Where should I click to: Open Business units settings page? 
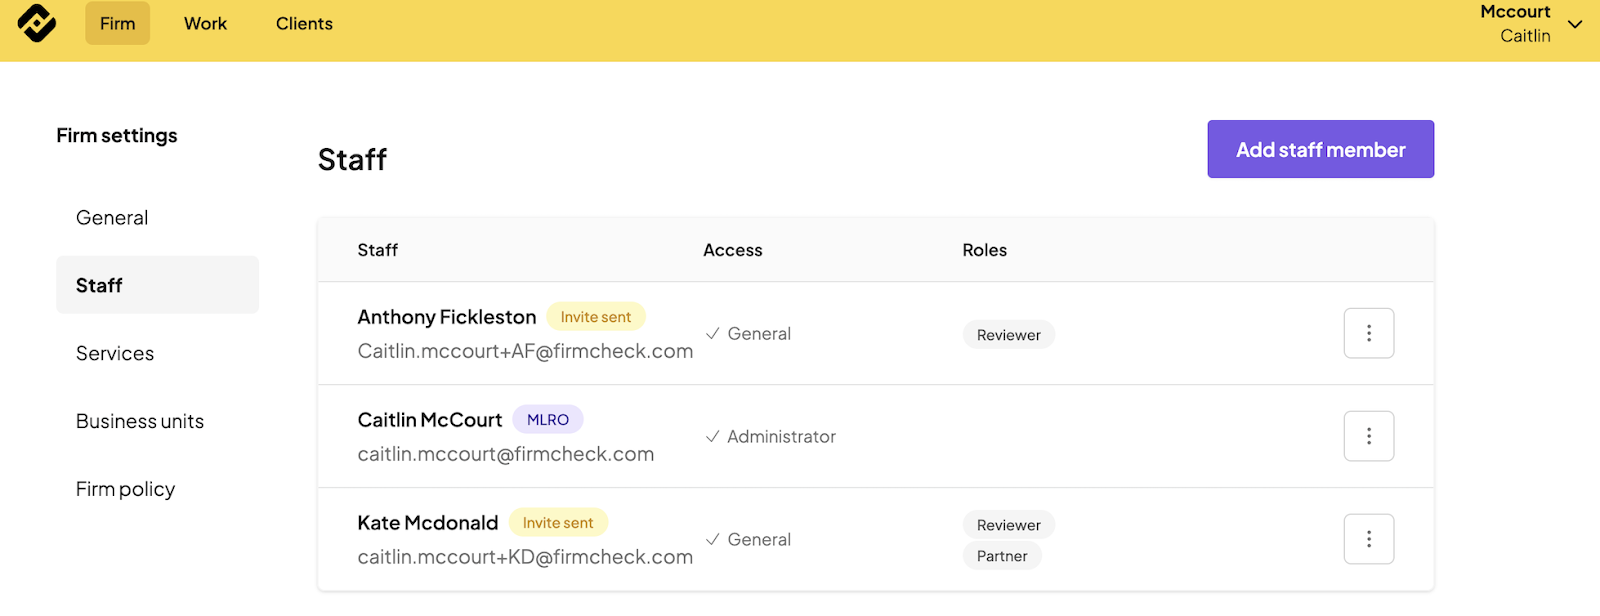click(140, 422)
